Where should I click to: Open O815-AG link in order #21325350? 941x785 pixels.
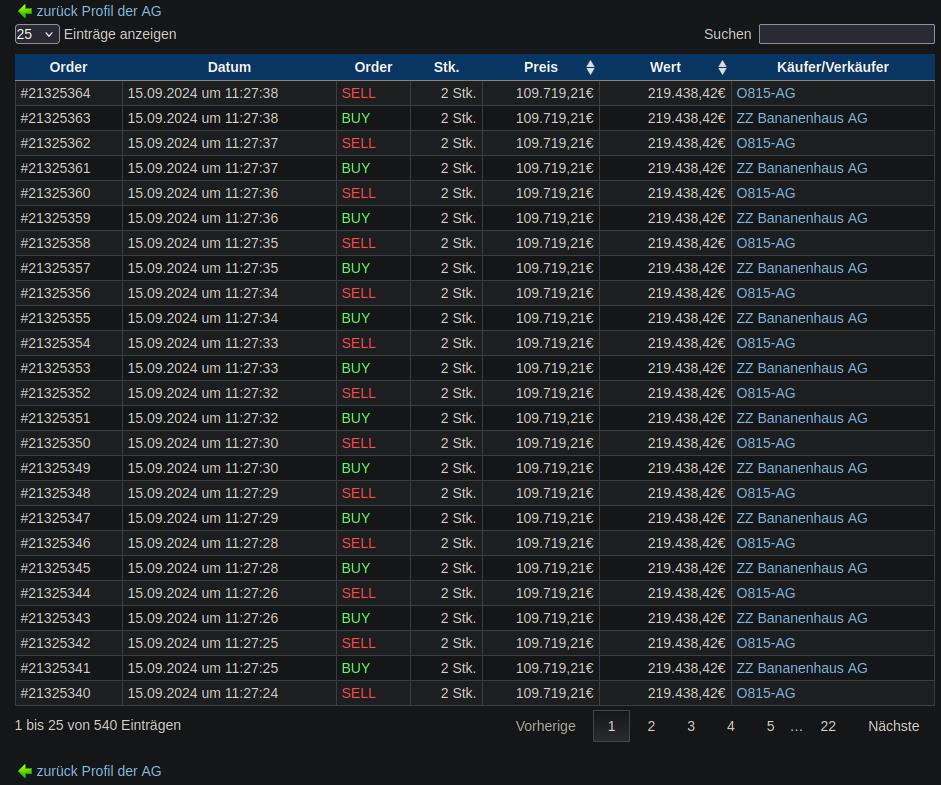[x=766, y=444]
